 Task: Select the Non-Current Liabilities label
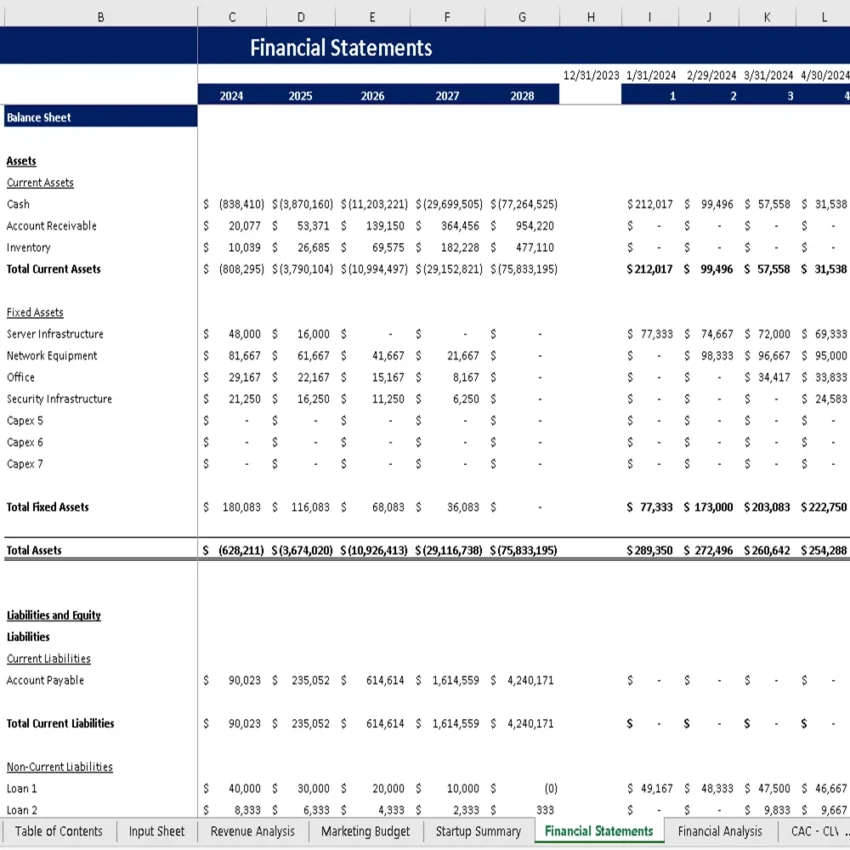[60, 767]
